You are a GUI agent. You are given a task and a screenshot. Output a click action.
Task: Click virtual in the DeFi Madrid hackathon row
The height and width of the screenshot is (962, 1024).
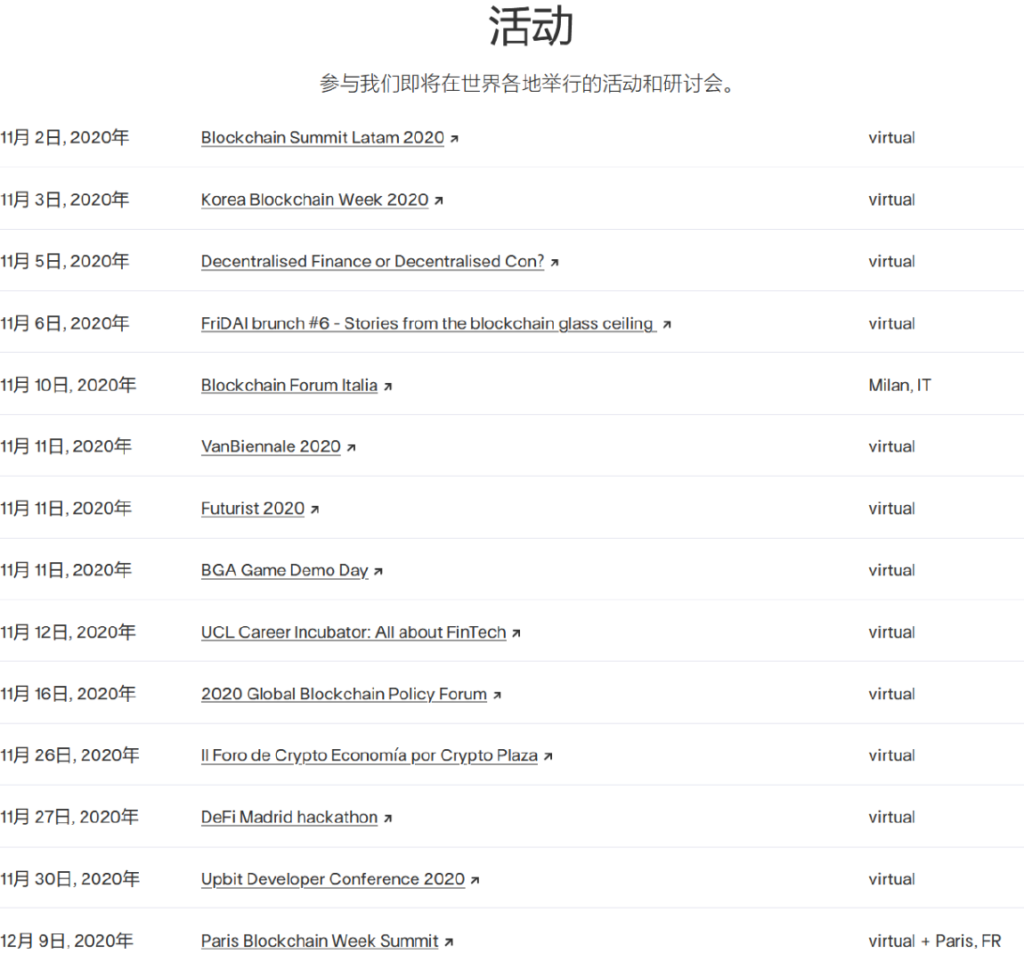[891, 818]
